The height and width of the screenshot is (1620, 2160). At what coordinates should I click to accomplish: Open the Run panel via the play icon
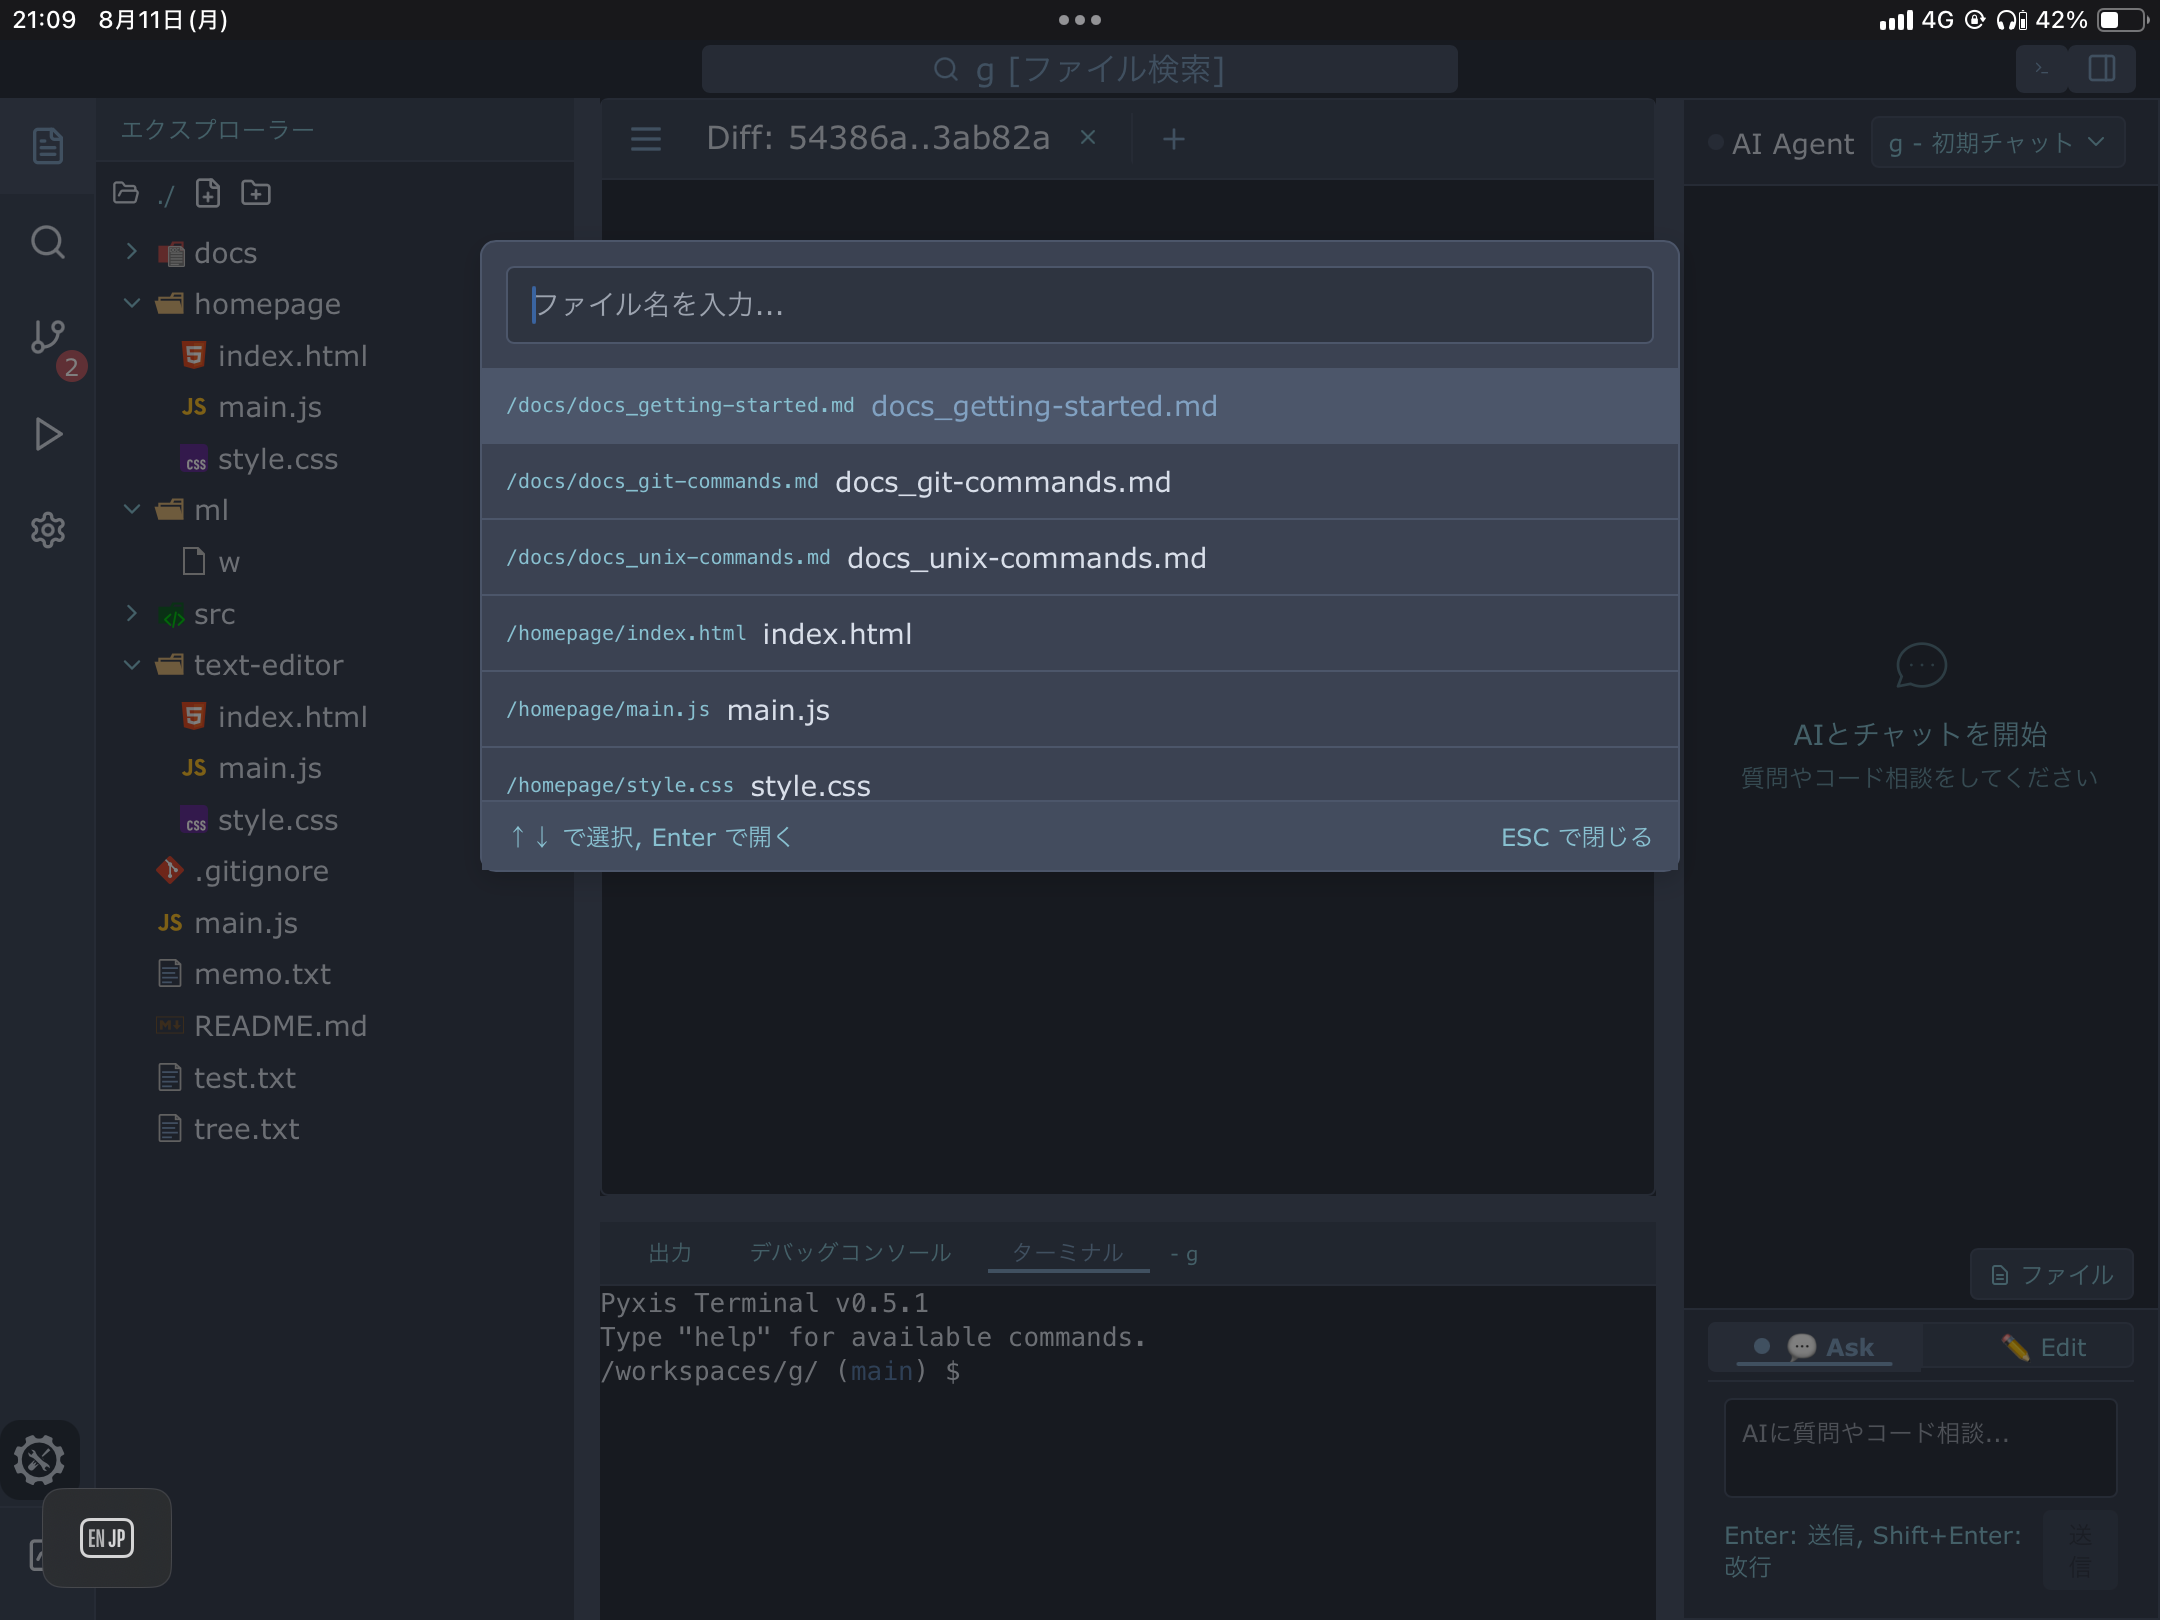click(47, 434)
